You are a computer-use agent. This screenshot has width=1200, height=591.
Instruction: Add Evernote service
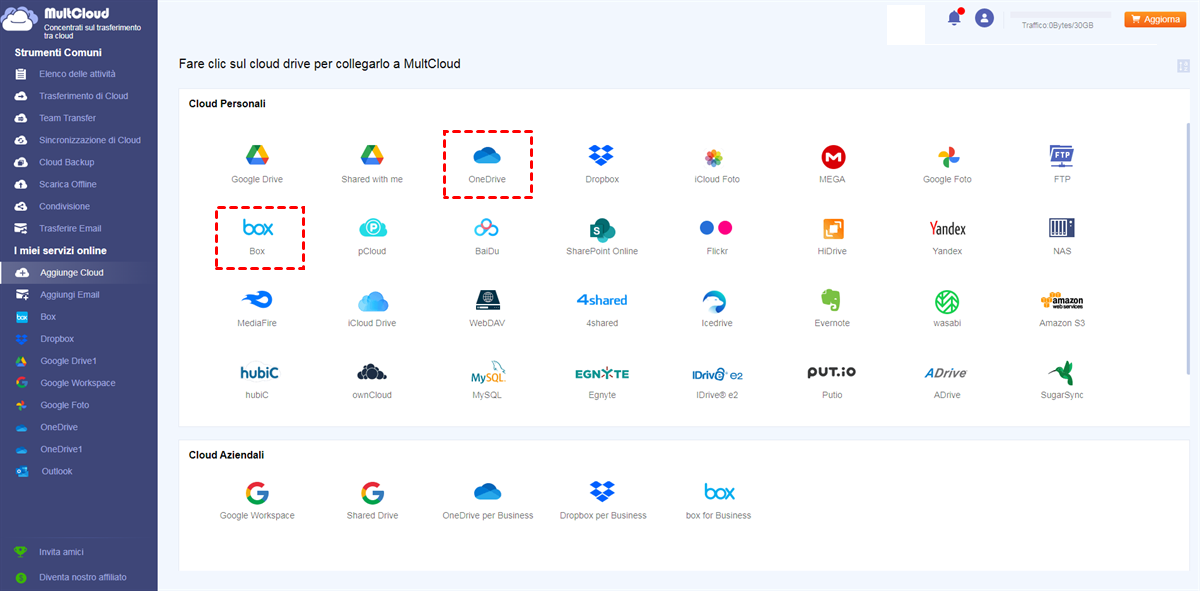click(x=832, y=308)
